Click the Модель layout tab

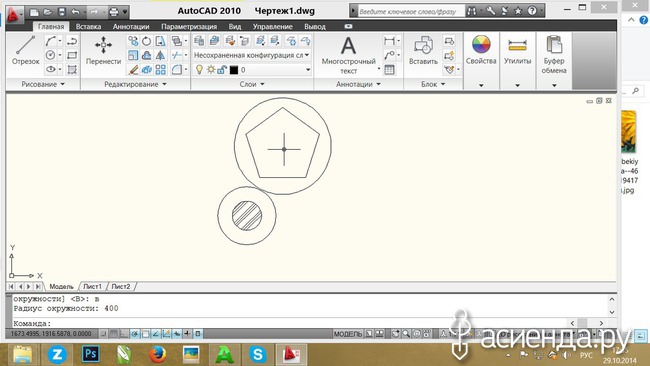tap(61, 286)
